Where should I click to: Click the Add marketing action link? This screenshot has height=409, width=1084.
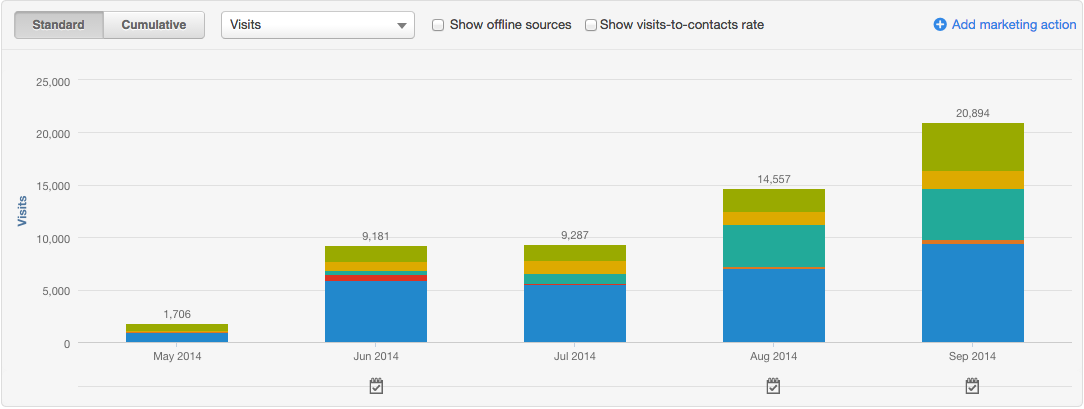pos(1013,25)
